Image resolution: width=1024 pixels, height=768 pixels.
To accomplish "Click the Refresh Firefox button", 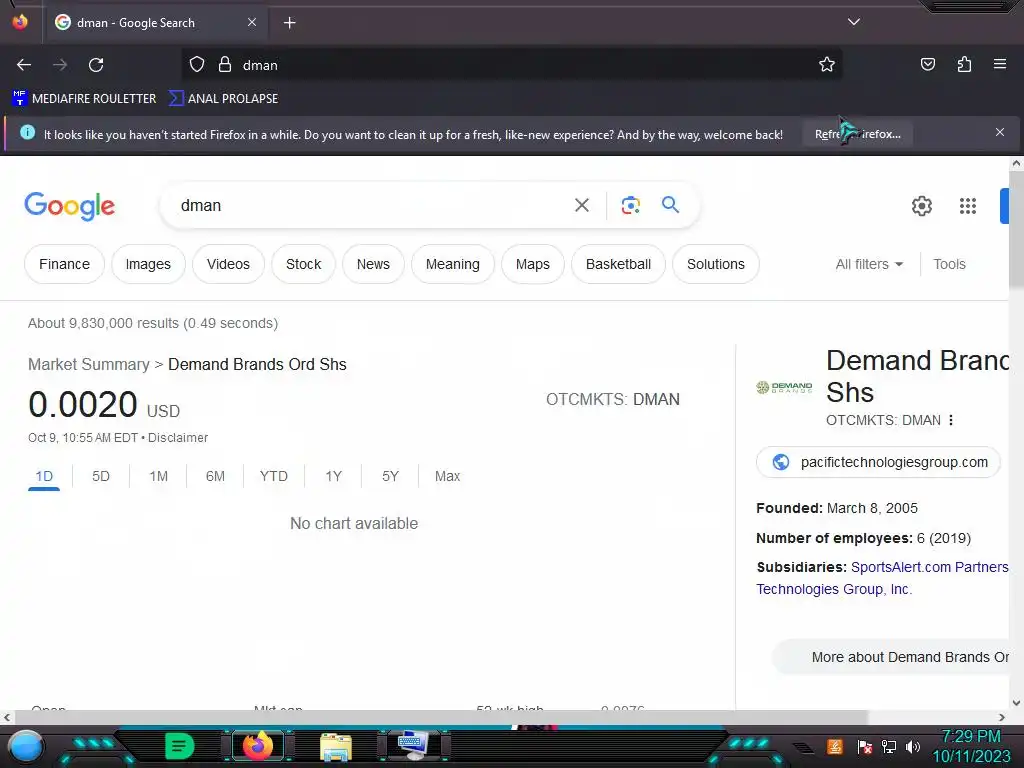I will coord(857,134).
